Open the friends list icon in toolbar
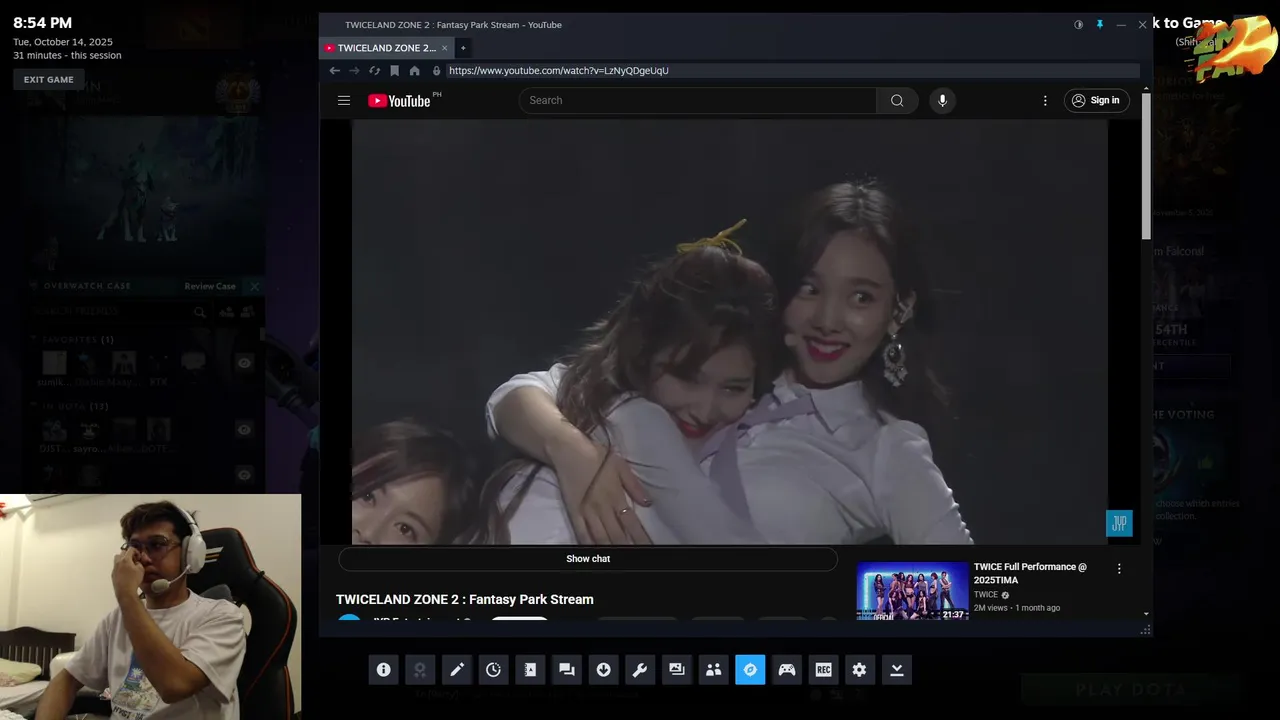1280x720 pixels. tap(713, 670)
